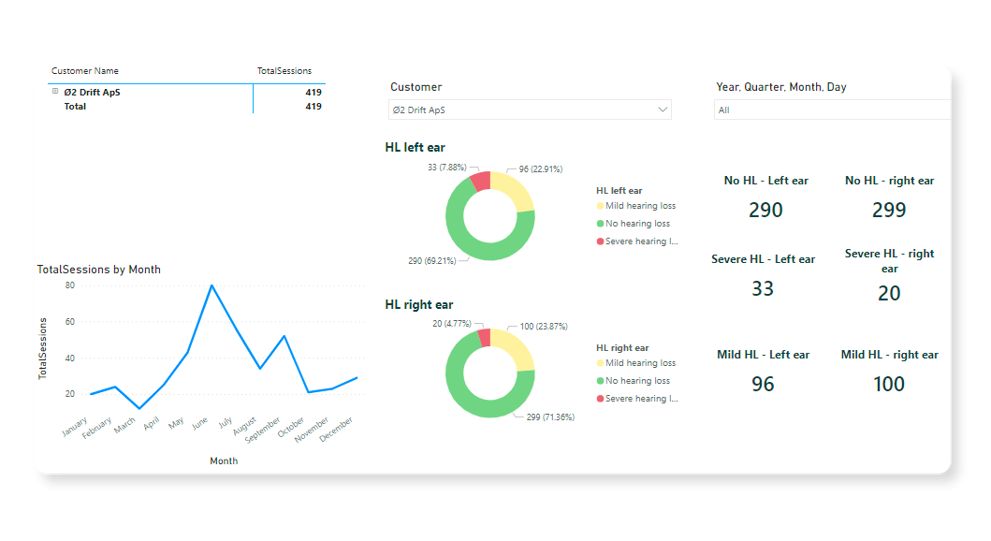Select No hearing loss in HL left ear legend
991x541 pixels.
pos(637,224)
